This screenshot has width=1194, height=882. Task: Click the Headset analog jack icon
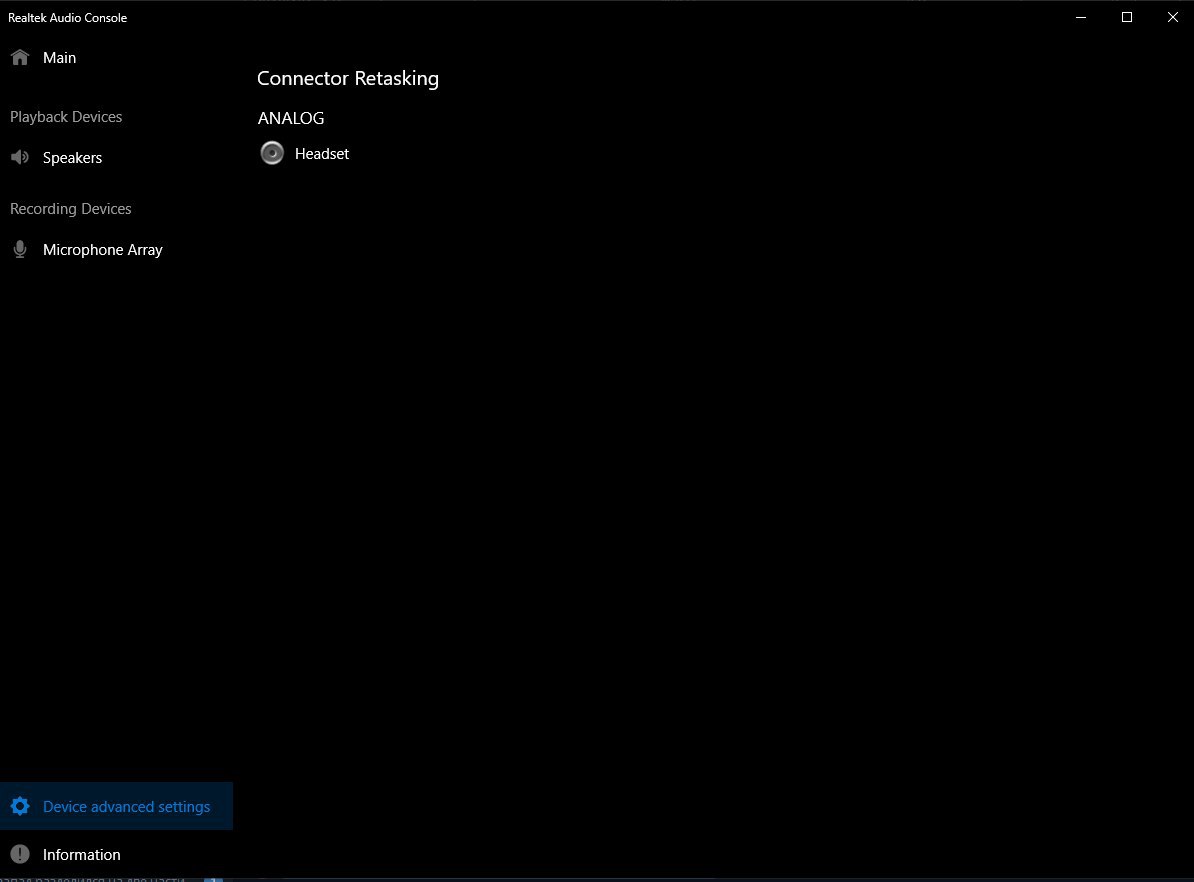(272, 153)
